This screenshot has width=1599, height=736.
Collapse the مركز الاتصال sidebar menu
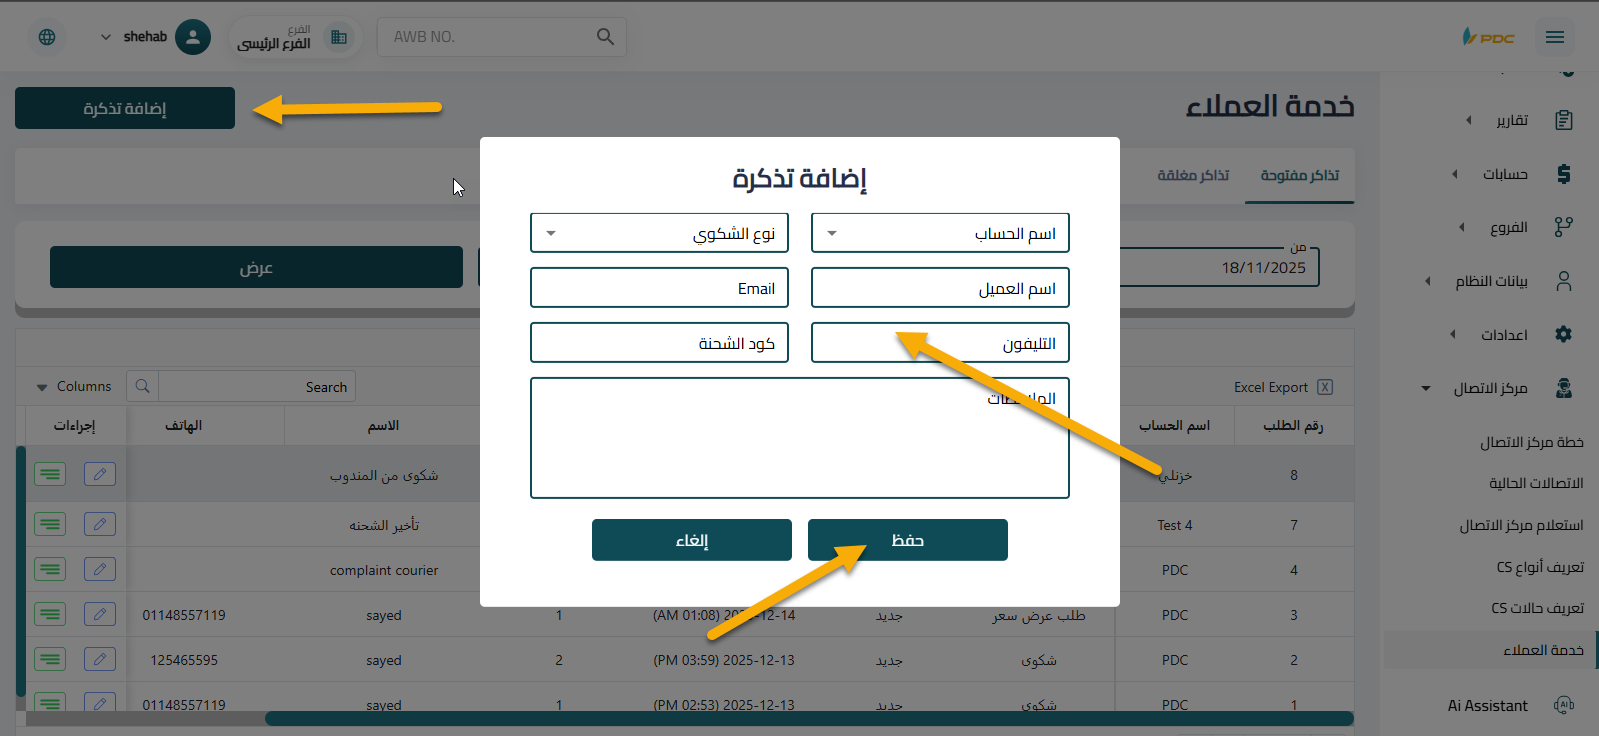point(1426,388)
